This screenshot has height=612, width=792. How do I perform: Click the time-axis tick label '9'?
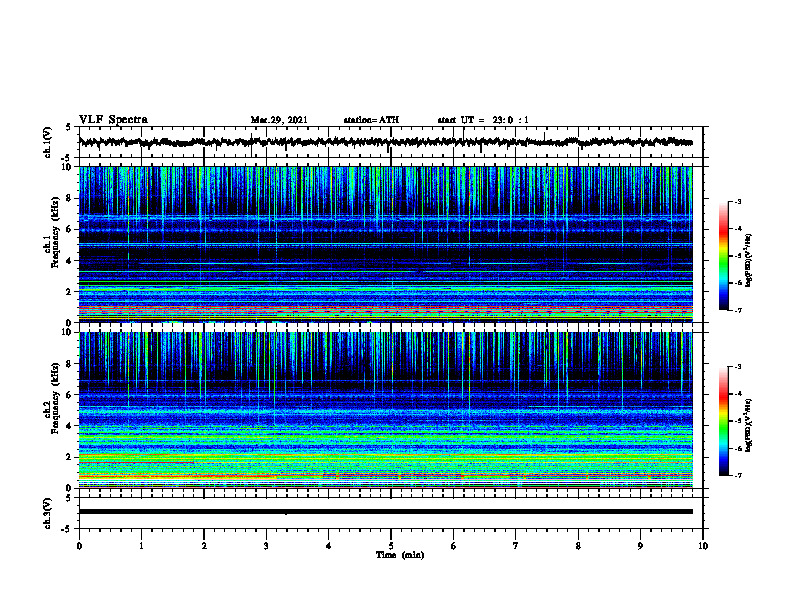pyautogui.click(x=640, y=546)
